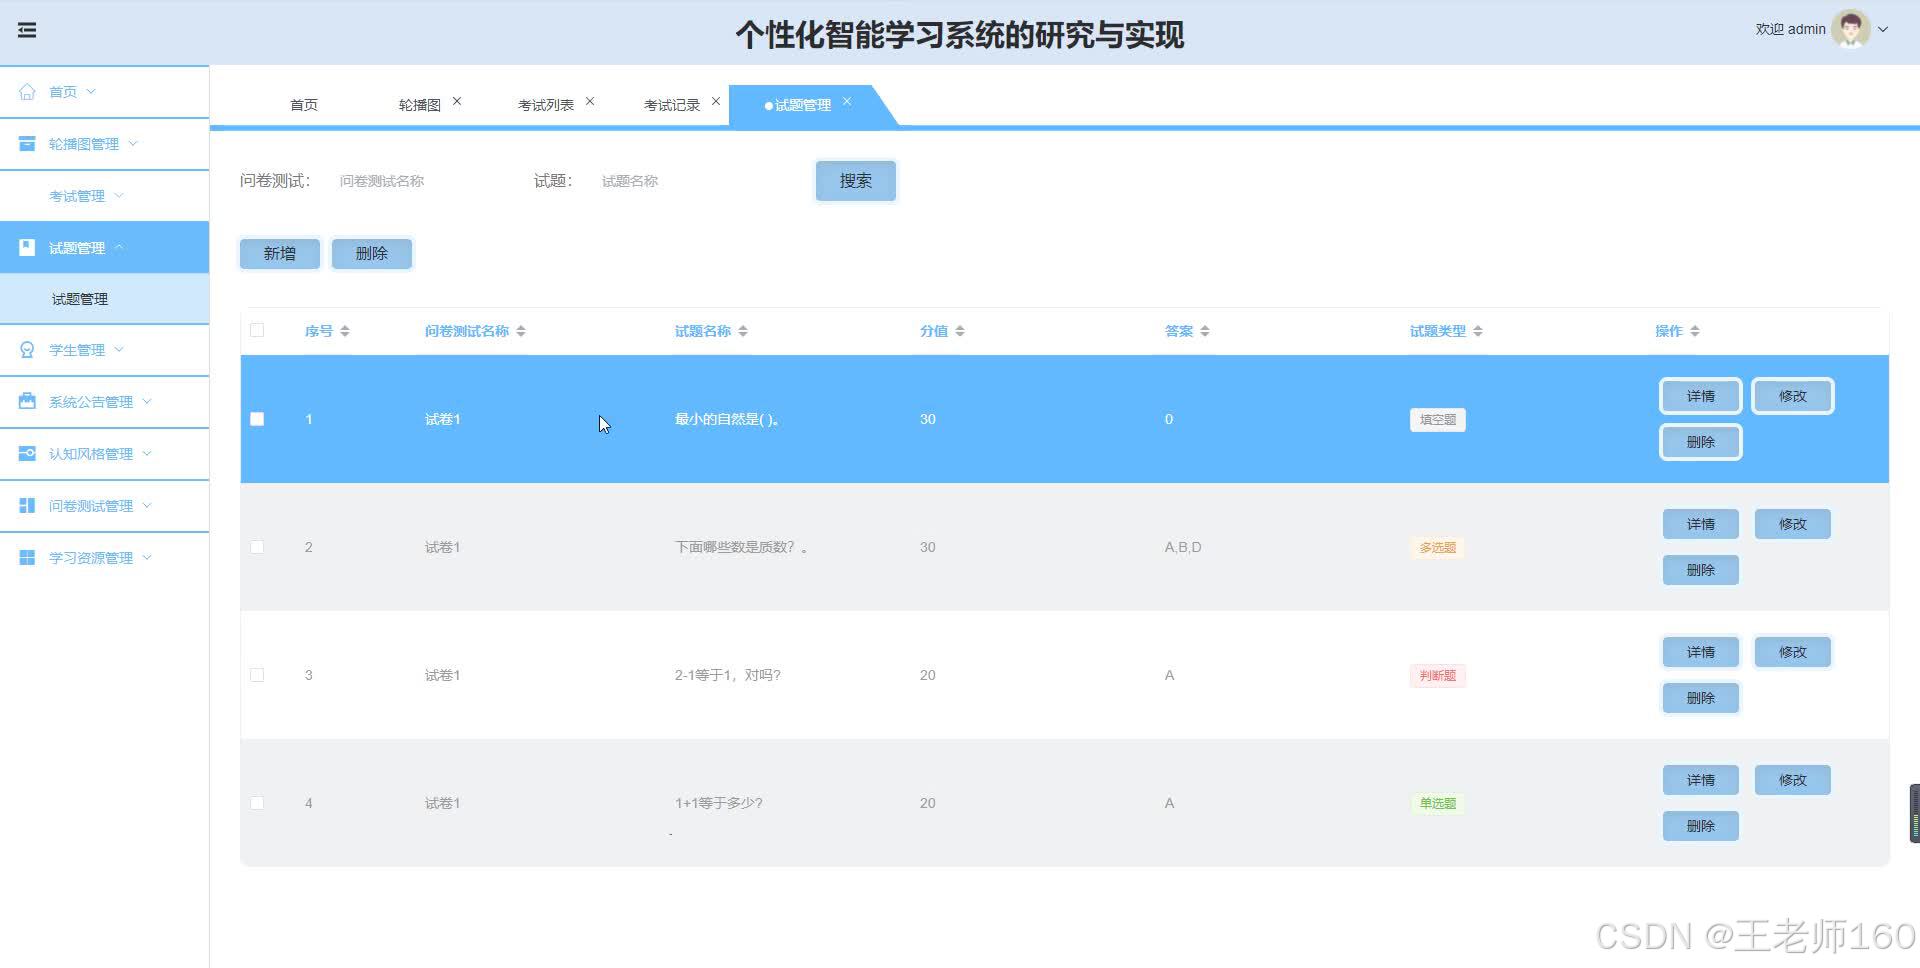1920x968 pixels.
Task: Click the toolbar 删除 button
Action: pos(372,254)
